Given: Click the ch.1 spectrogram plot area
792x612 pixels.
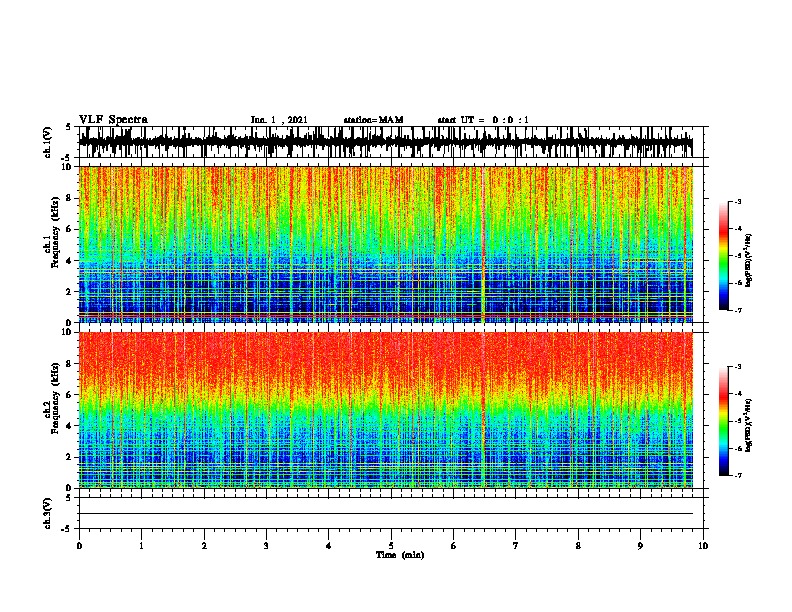Looking at the screenshot, I should 386,244.
